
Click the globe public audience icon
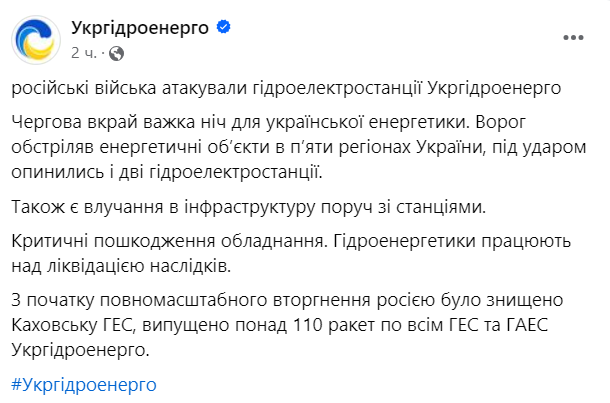point(116,50)
